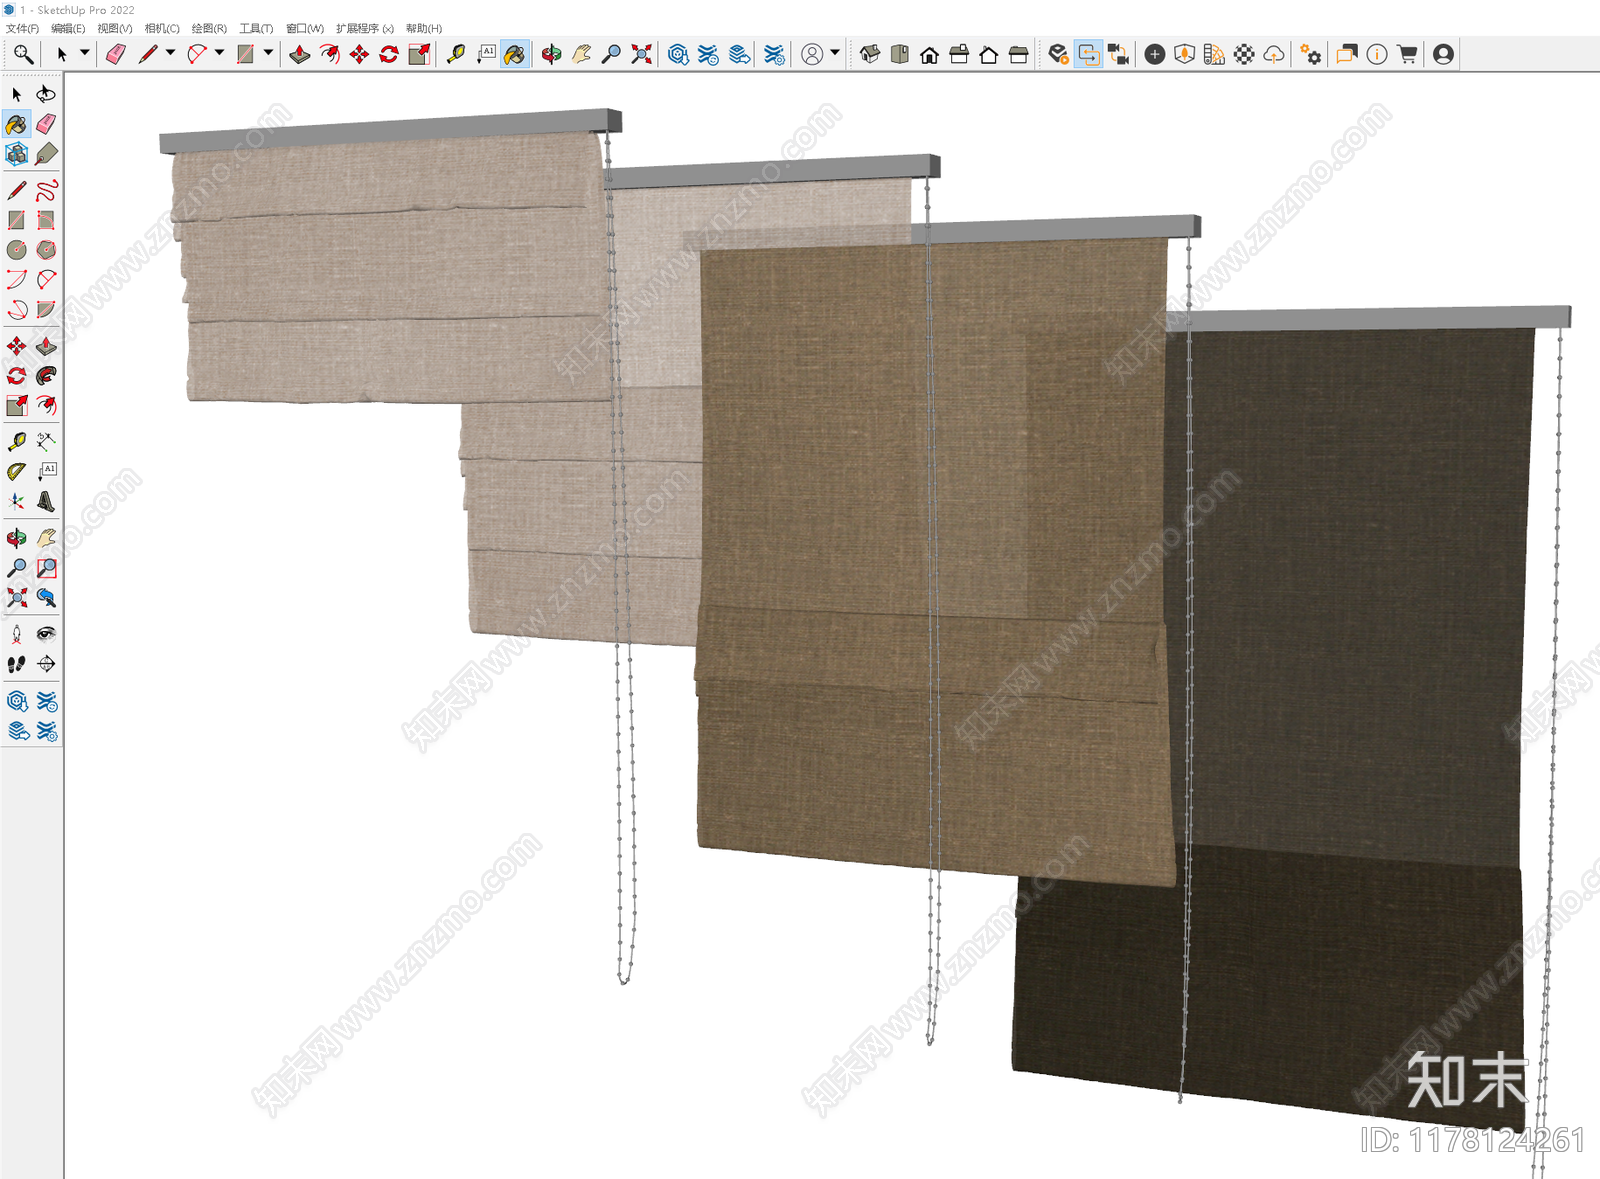Image resolution: width=1600 pixels, height=1179 pixels.
Task: Select Freehand tool in left toolbar
Action: click(x=46, y=190)
